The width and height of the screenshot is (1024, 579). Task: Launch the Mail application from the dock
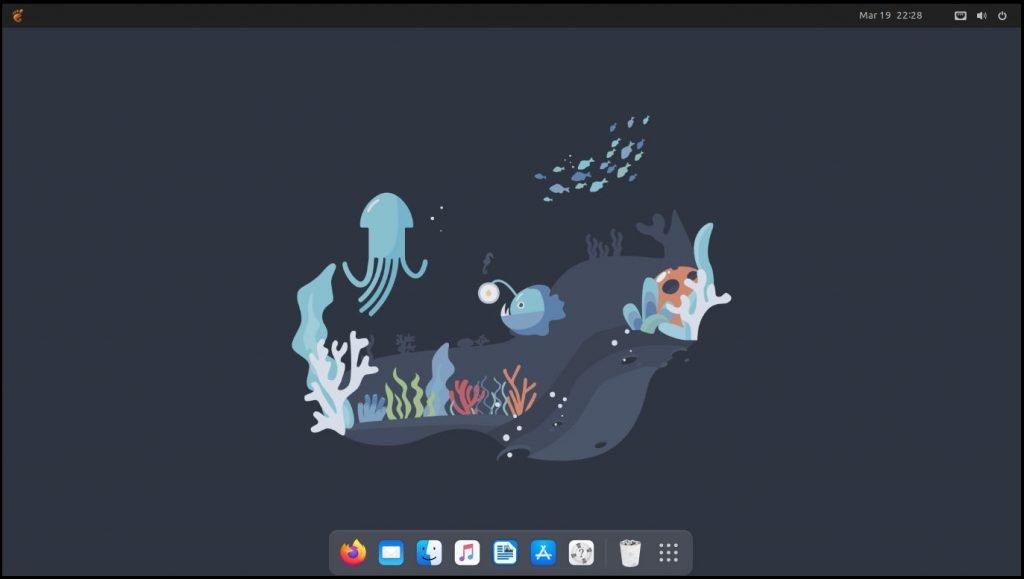point(390,551)
